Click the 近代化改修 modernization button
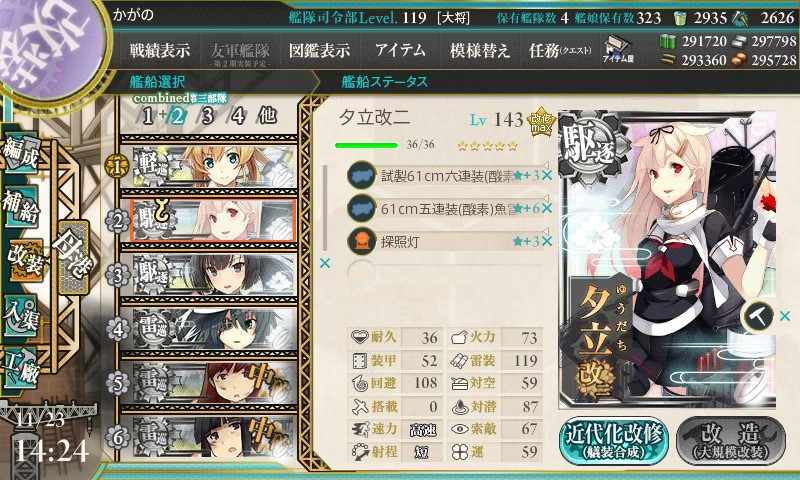The height and width of the screenshot is (480, 800). click(x=613, y=441)
